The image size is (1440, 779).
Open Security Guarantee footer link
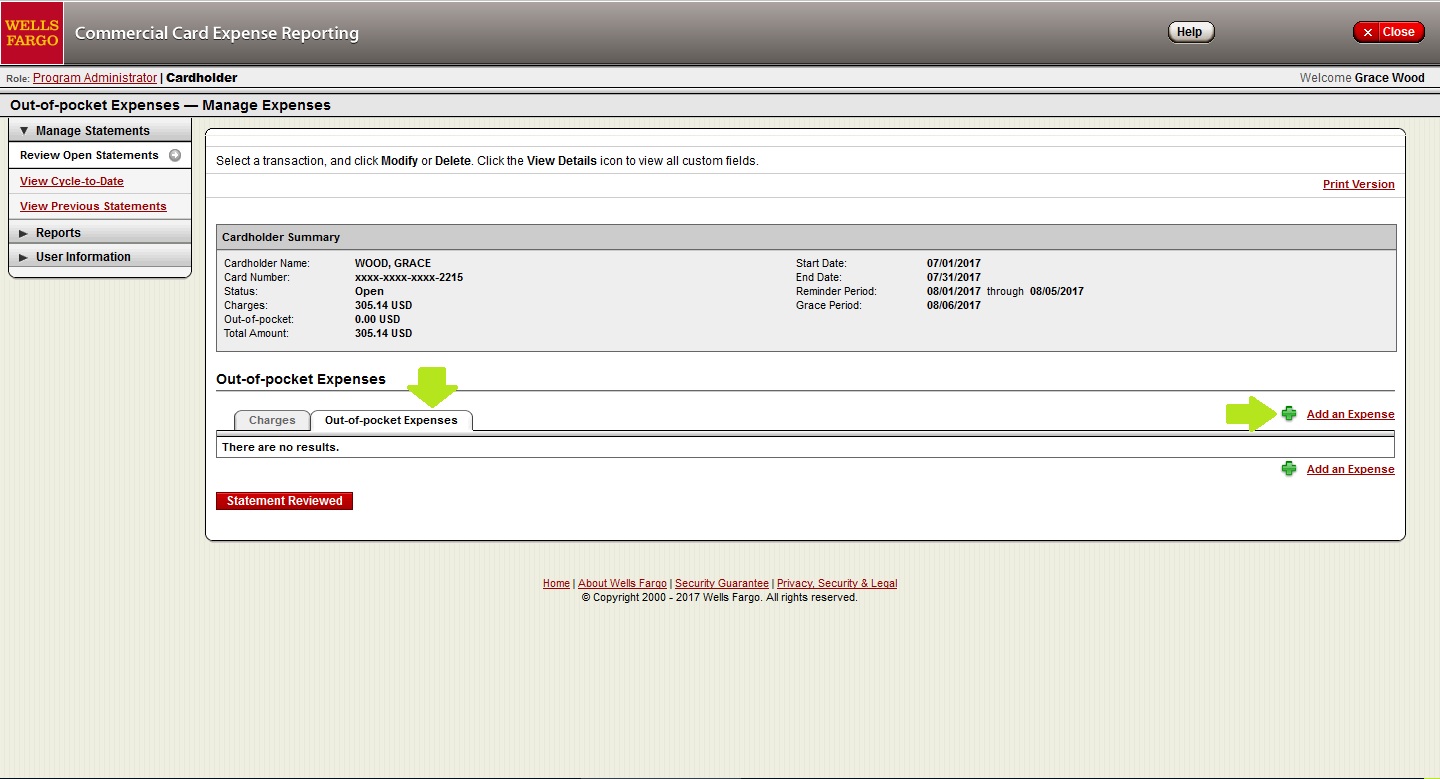pos(722,583)
